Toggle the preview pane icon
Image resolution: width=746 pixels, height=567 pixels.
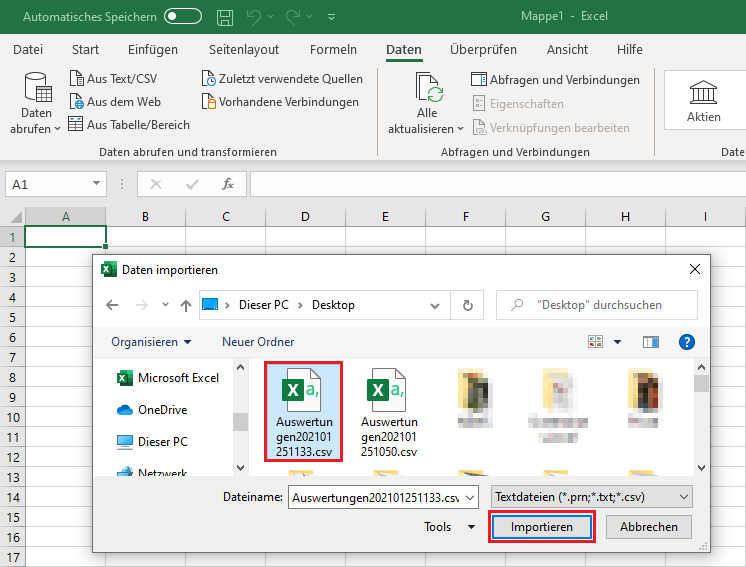(650, 342)
